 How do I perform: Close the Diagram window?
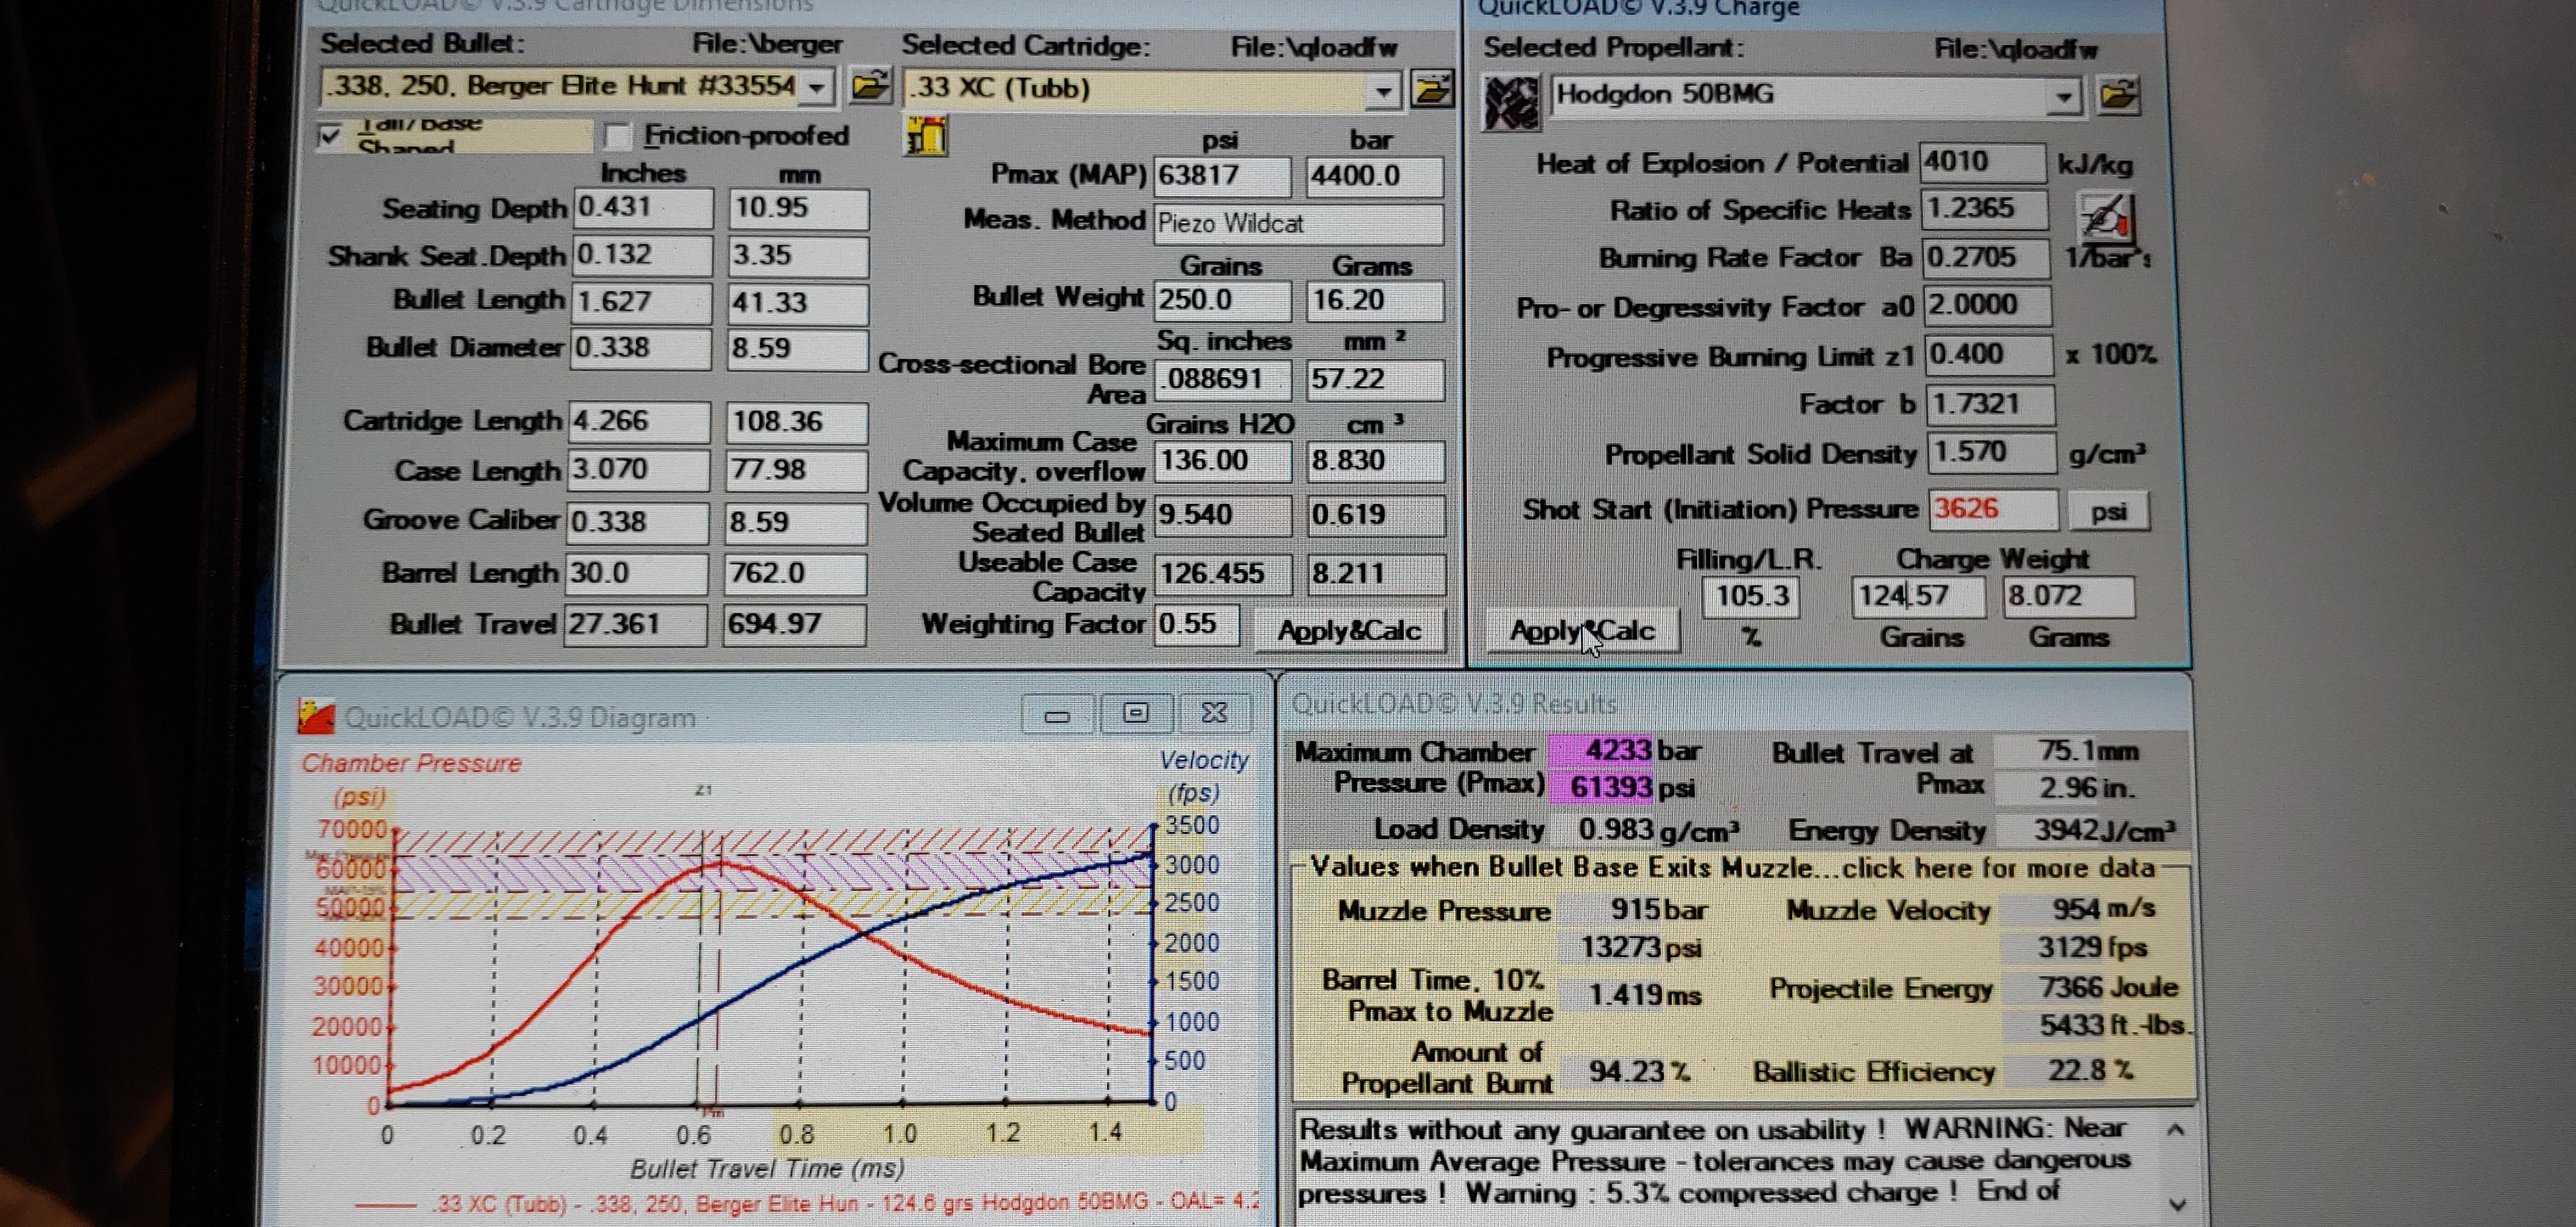click(1214, 713)
